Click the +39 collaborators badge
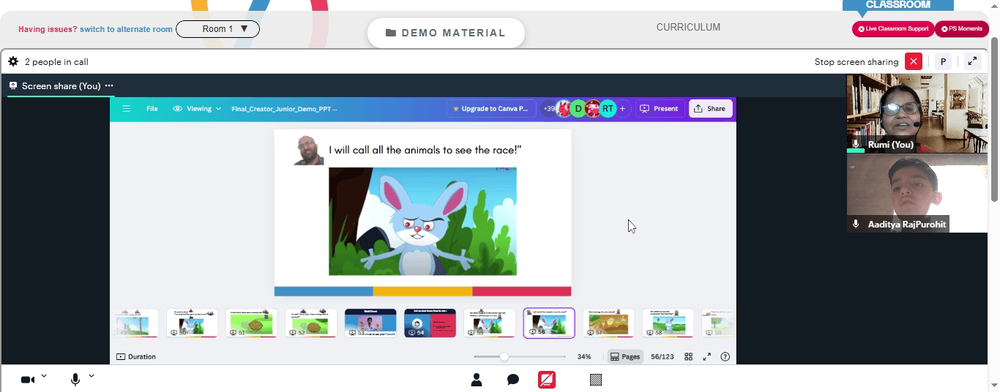Viewport: 1000px width, 392px height. click(549, 109)
